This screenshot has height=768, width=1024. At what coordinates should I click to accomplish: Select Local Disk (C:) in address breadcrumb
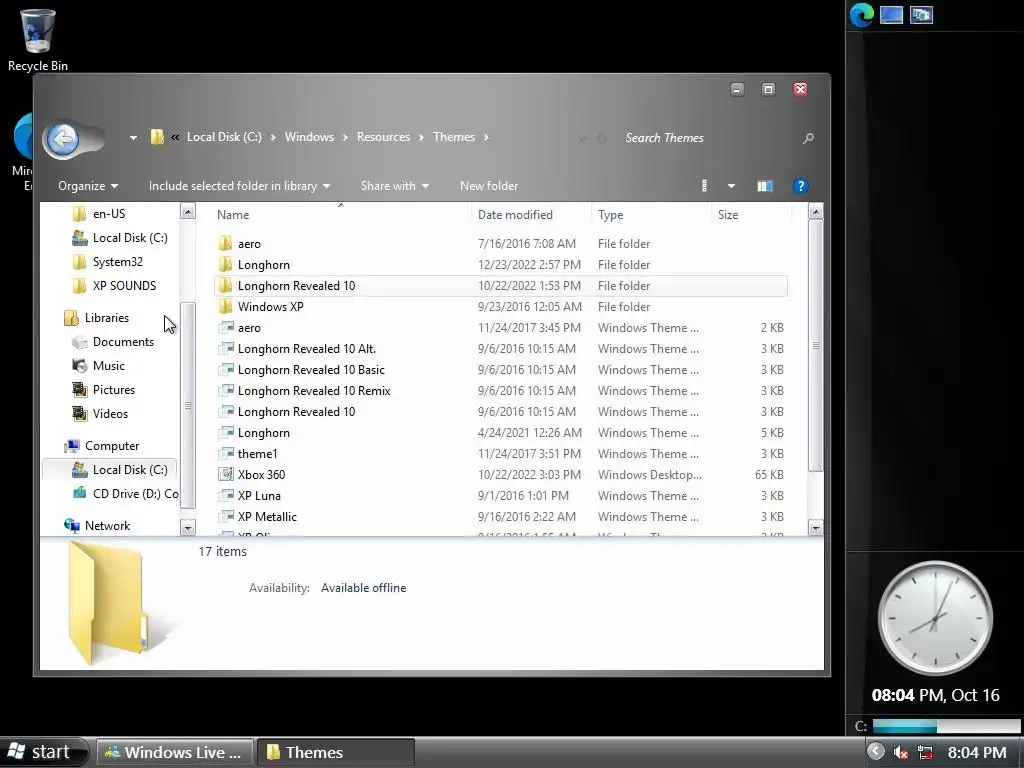224,136
